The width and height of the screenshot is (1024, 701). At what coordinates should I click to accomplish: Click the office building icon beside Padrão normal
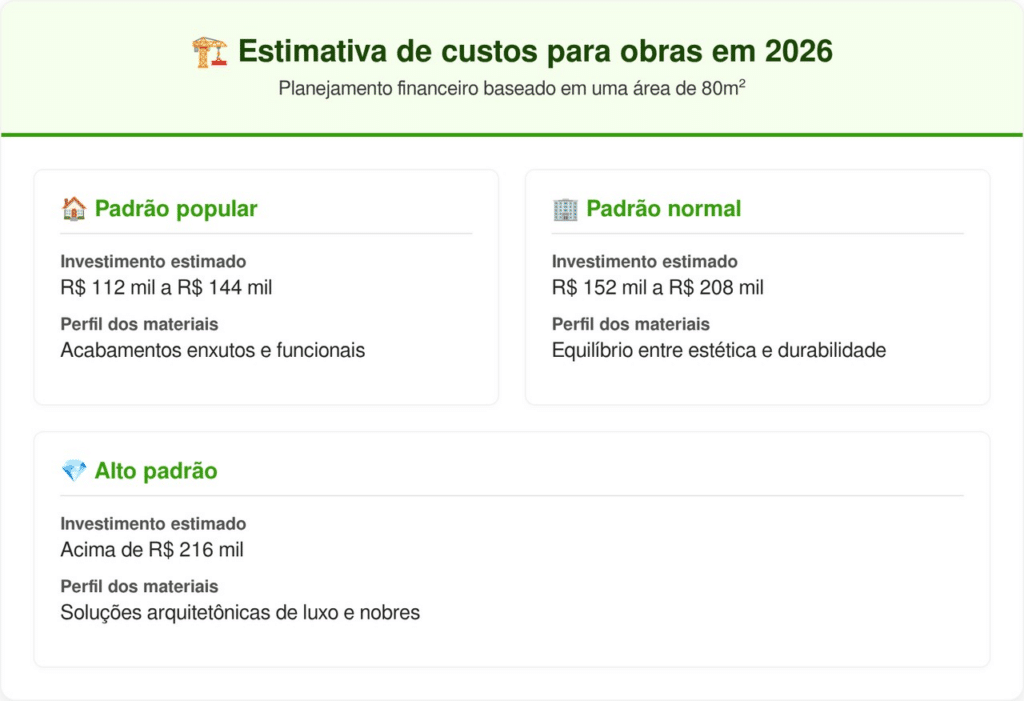click(x=565, y=209)
